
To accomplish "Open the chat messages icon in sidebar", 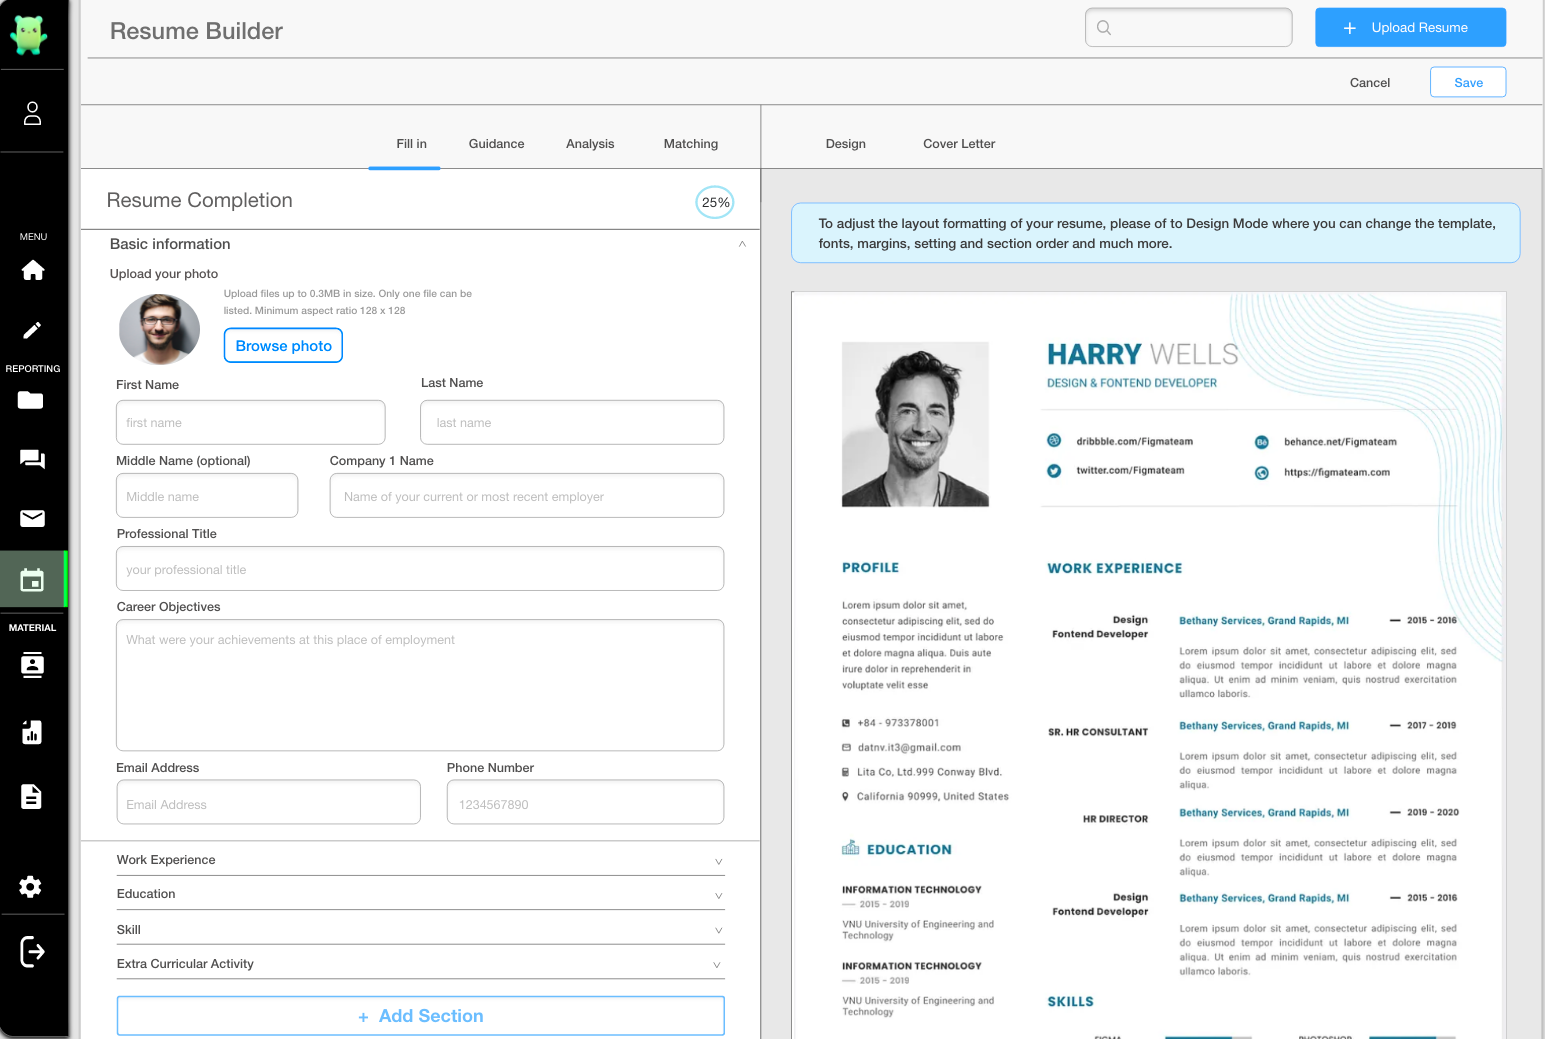I will (x=33, y=459).
